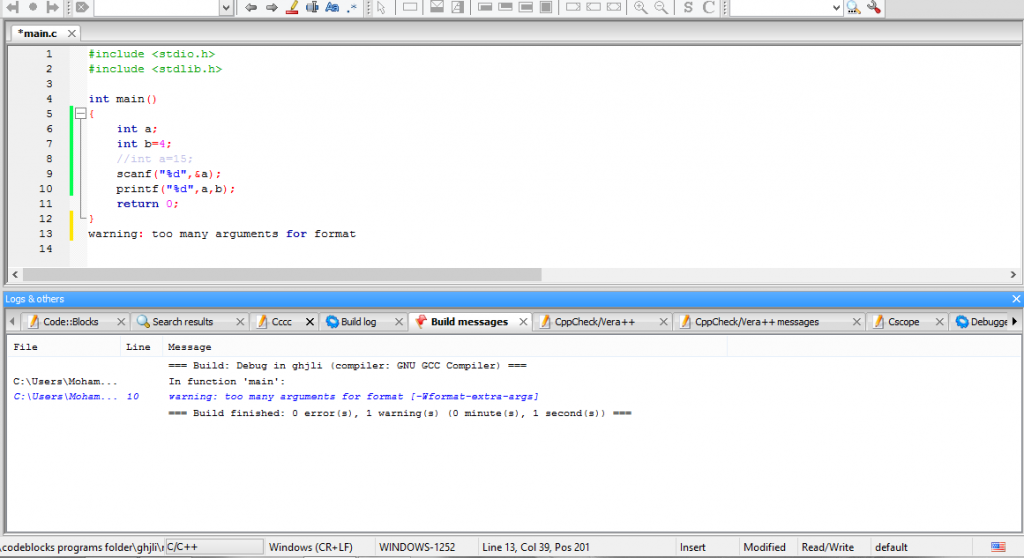Image resolution: width=1024 pixels, height=558 pixels.
Task: Toggle the red highlight marker tool
Action: coord(292,7)
